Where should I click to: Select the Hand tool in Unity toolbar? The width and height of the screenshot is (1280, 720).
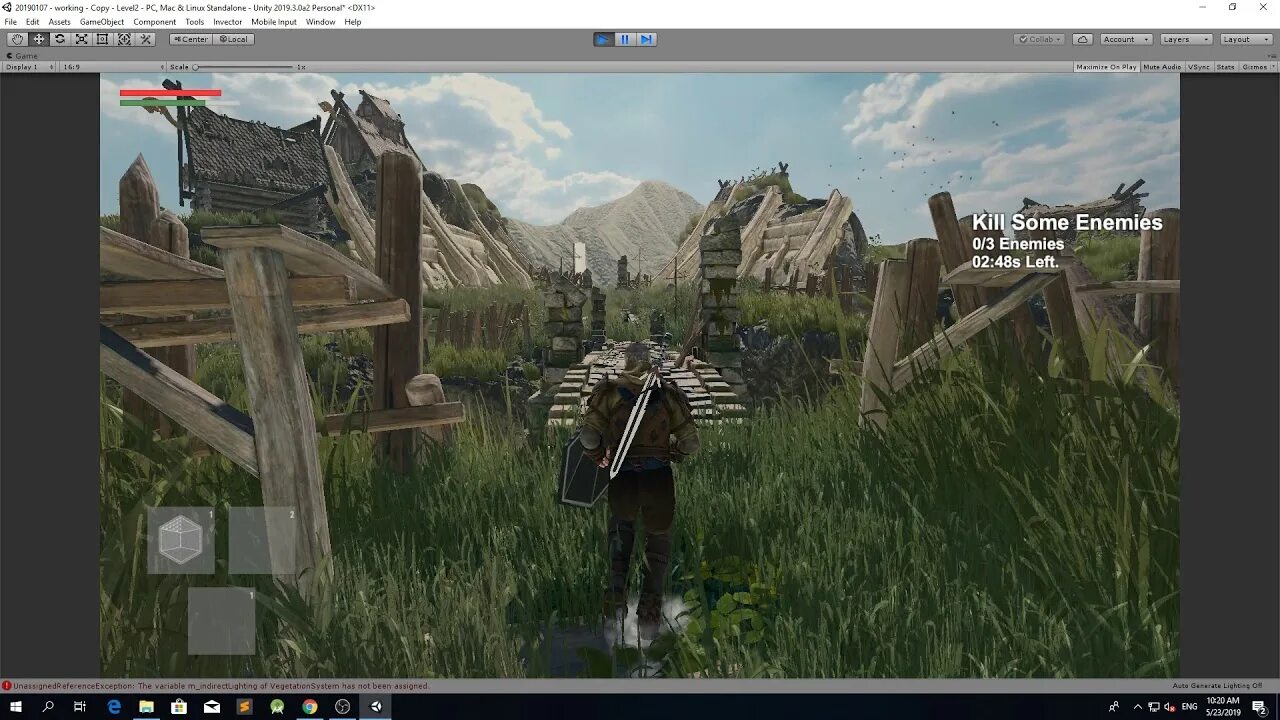18,39
